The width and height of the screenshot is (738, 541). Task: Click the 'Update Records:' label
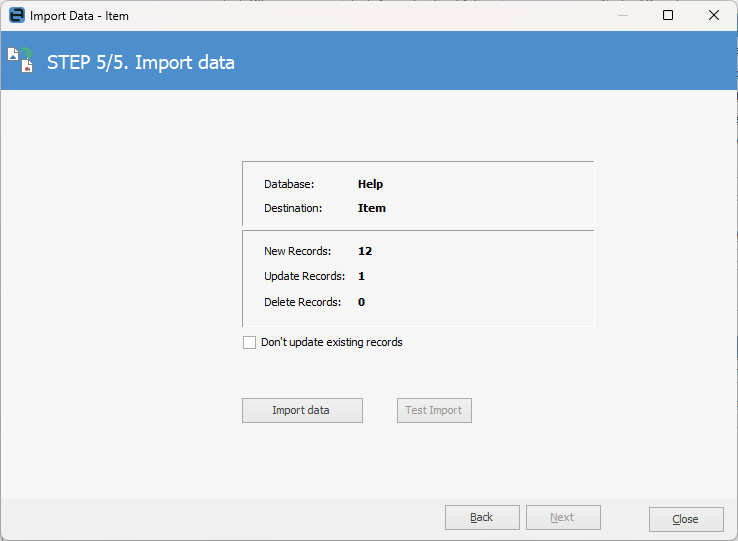305,276
